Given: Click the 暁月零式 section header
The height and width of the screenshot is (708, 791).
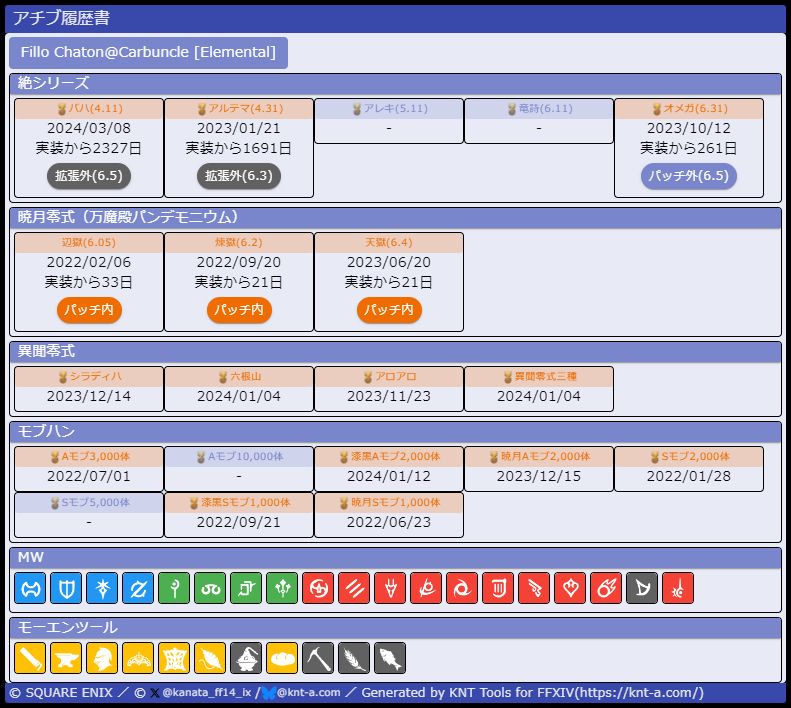Looking at the screenshot, I should 396,217.
